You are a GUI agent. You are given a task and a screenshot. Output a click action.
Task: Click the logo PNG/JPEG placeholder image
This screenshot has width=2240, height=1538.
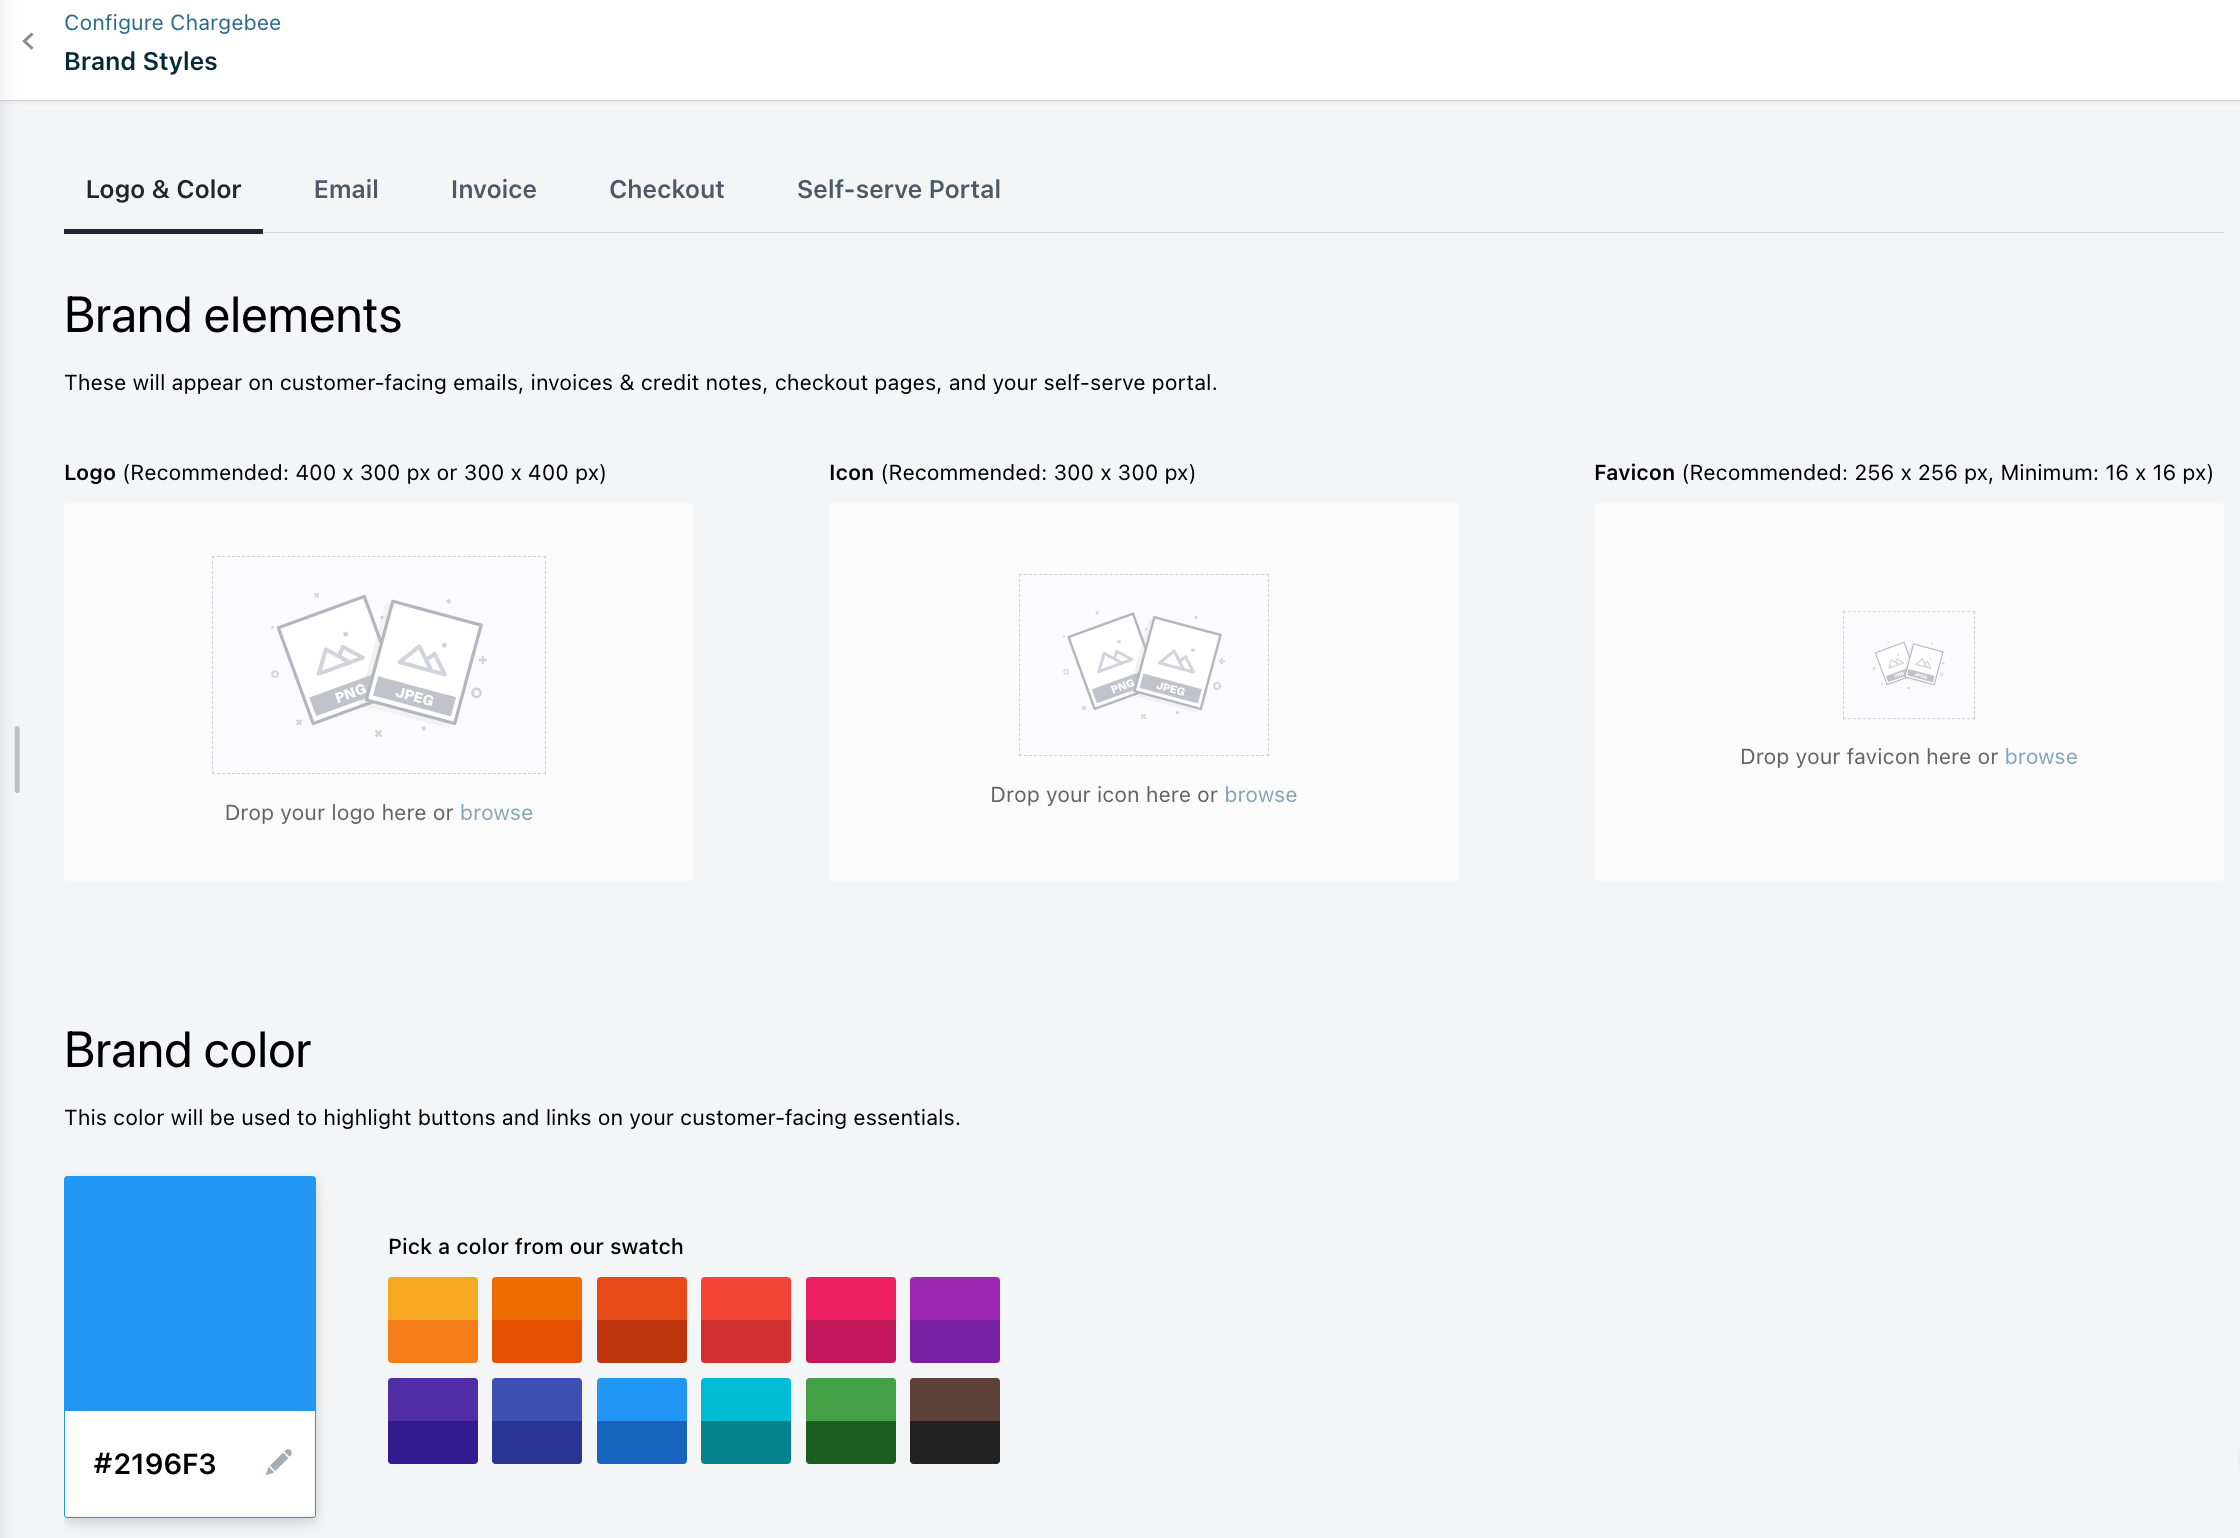tap(379, 664)
